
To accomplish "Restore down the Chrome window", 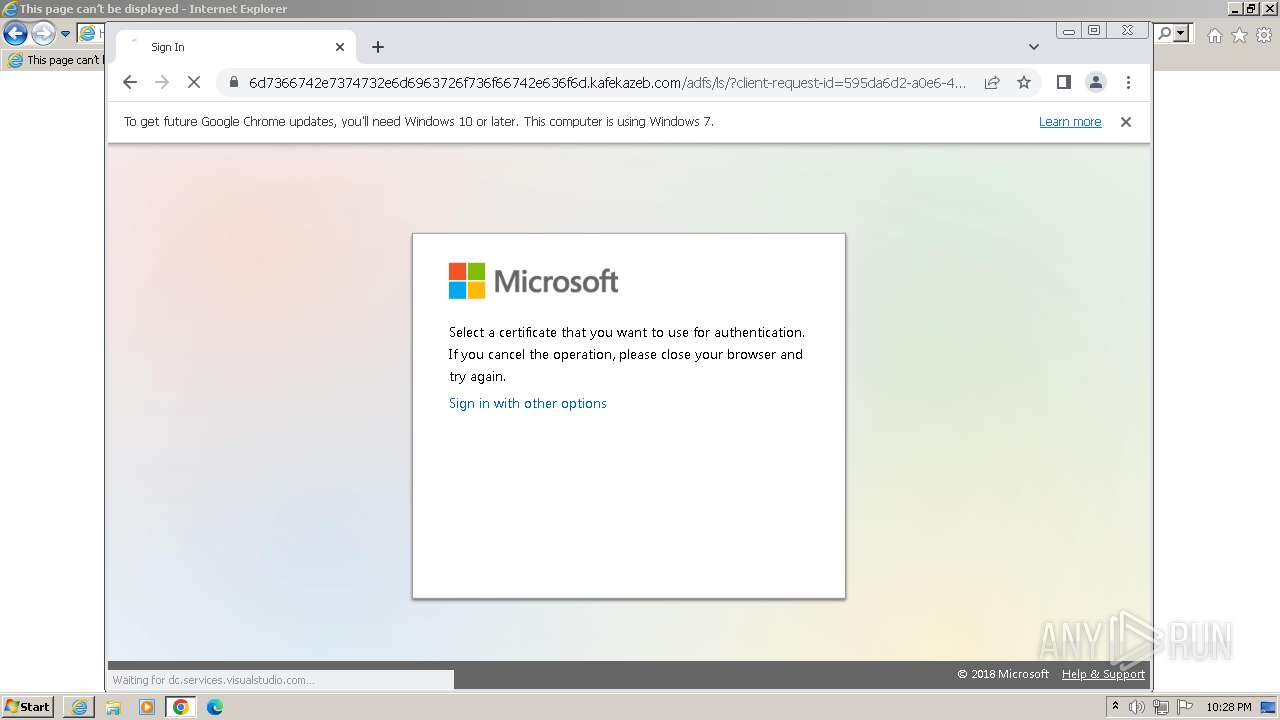I will [1094, 31].
